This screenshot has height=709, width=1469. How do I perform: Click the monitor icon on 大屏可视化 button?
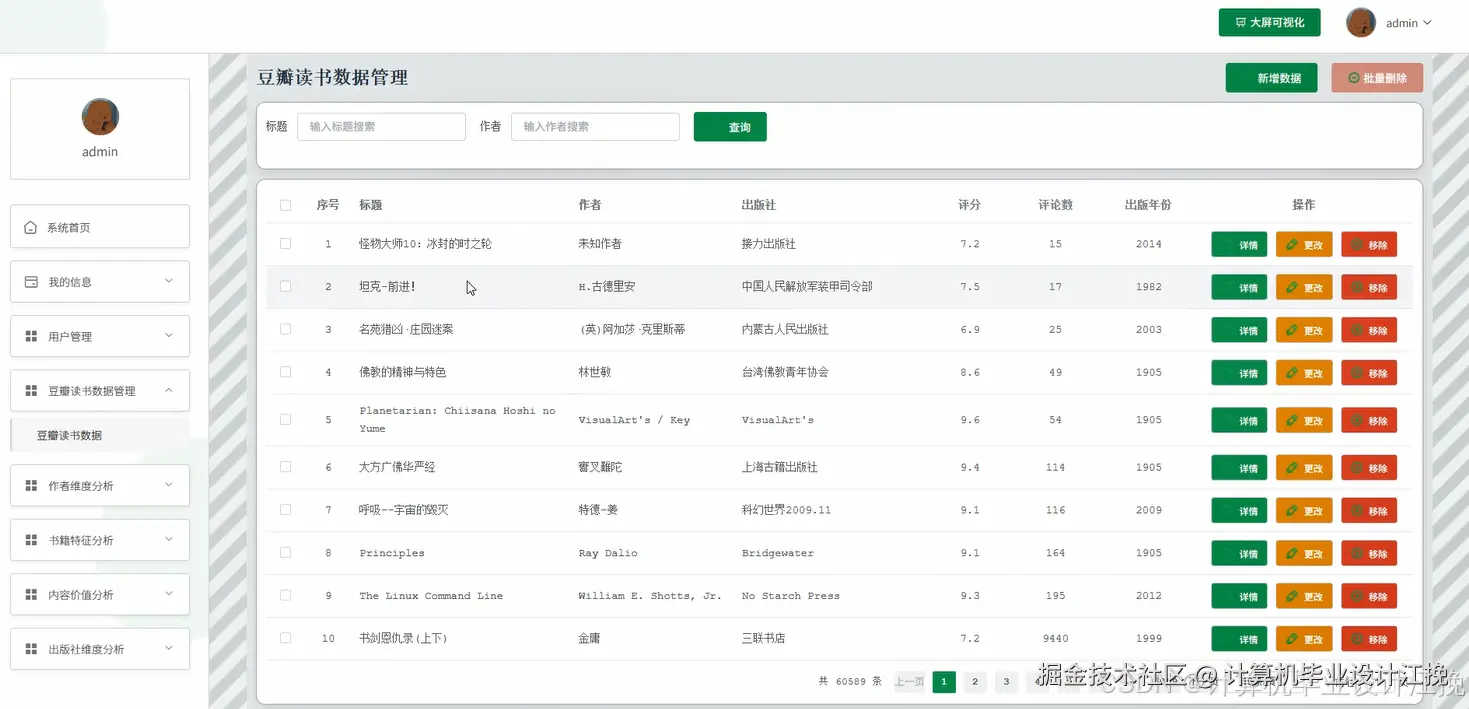(1241, 22)
